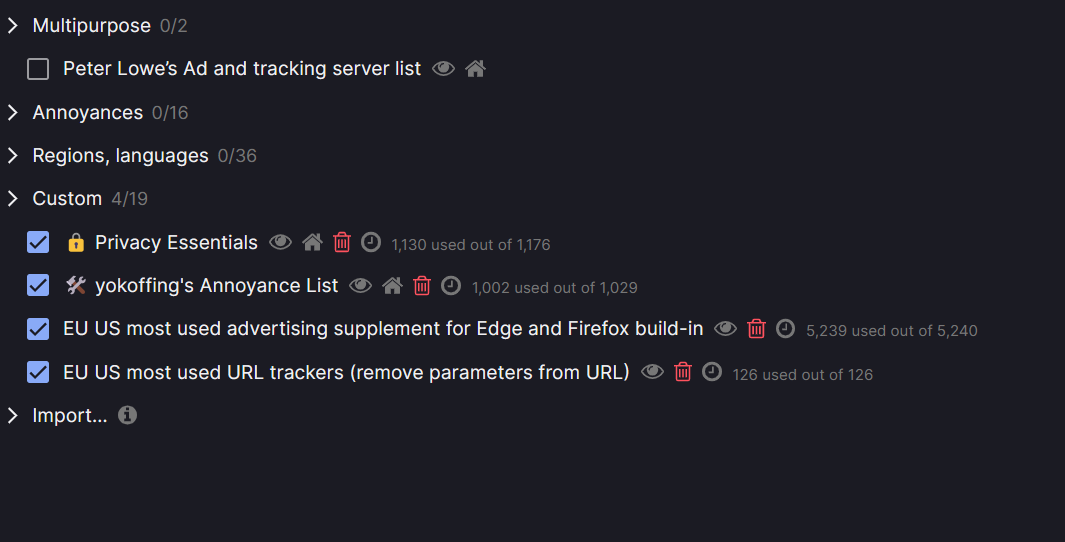The width and height of the screenshot is (1065, 542).
Task: Click the trash icon for Privacy Essentials
Action: click(x=342, y=242)
